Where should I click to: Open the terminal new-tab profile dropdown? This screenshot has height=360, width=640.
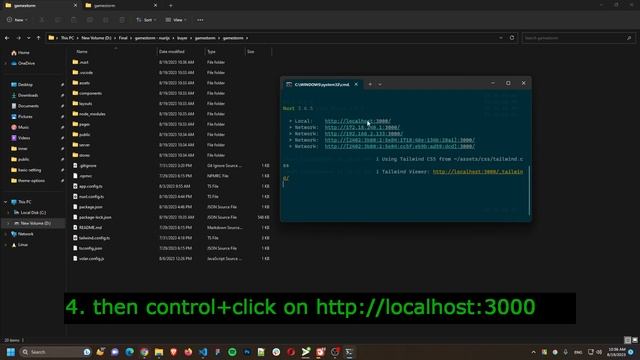(x=380, y=84)
